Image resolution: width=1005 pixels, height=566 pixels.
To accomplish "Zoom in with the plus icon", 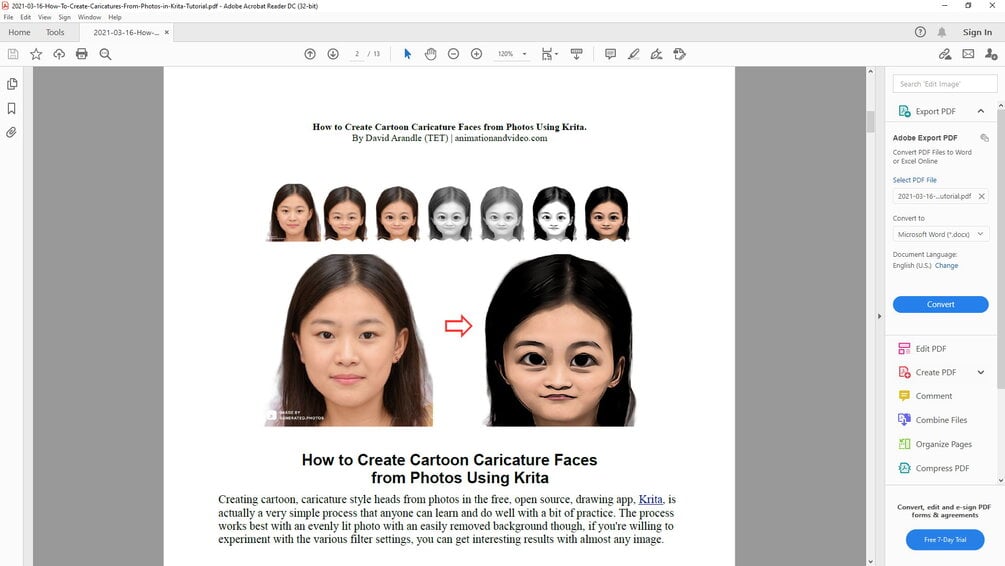I will (x=476, y=54).
